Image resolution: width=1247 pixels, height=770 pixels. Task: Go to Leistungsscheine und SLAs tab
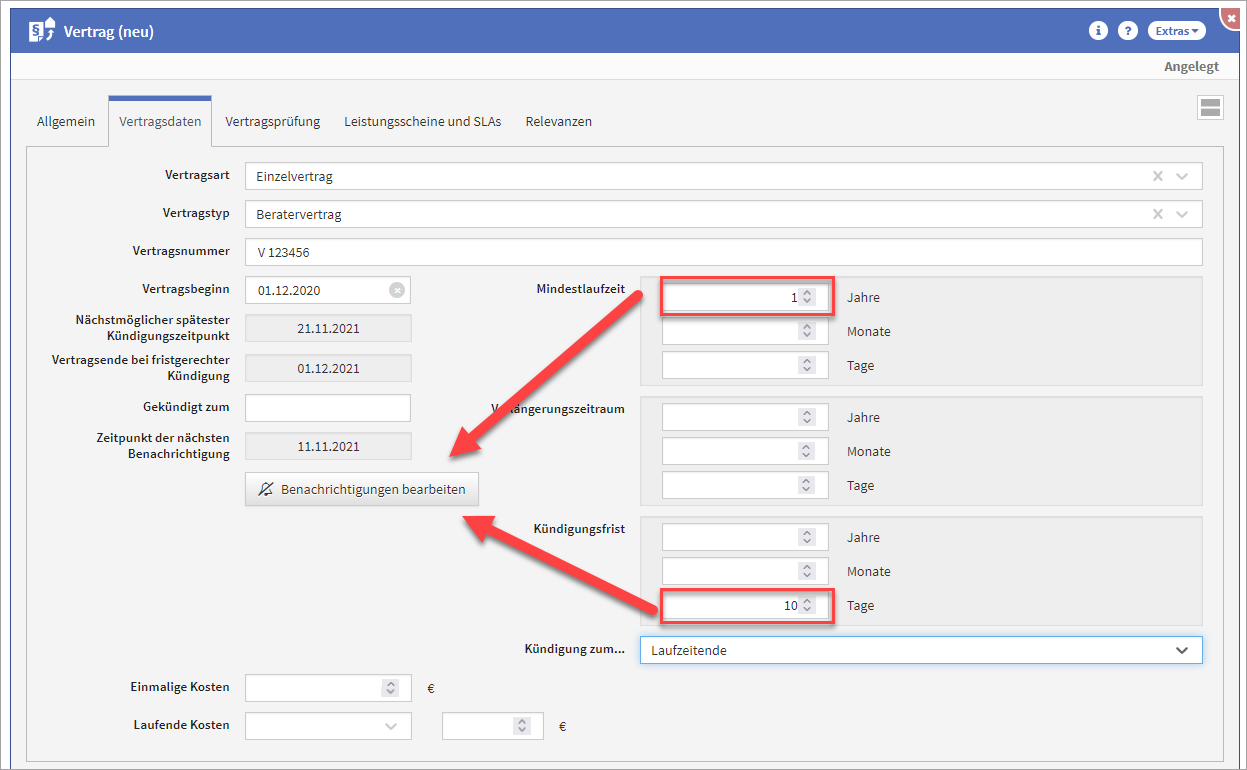tap(422, 122)
